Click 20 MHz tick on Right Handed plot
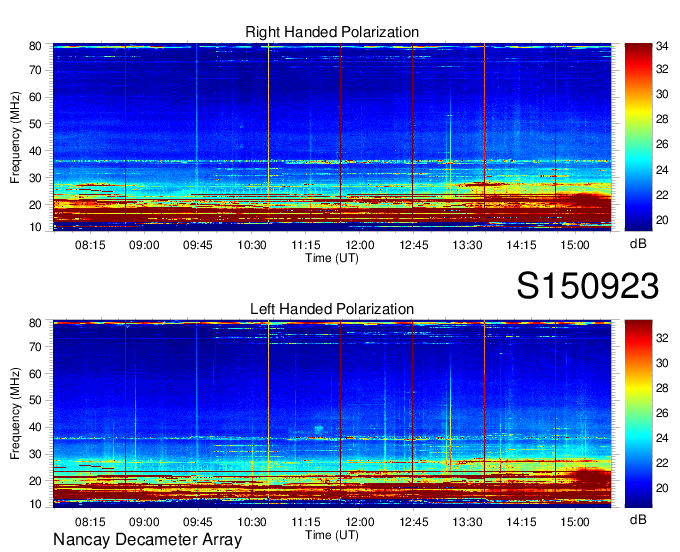This screenshot has height=552, width=680. click(x=35, y=205)
